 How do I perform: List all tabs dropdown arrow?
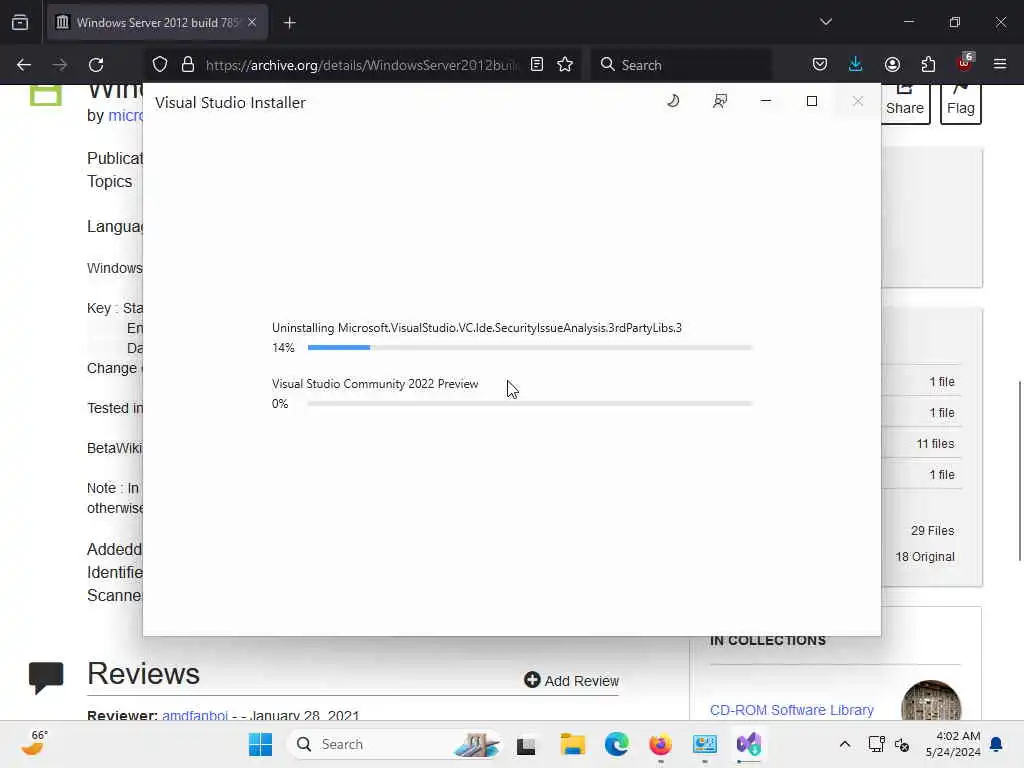pos(826,22)
